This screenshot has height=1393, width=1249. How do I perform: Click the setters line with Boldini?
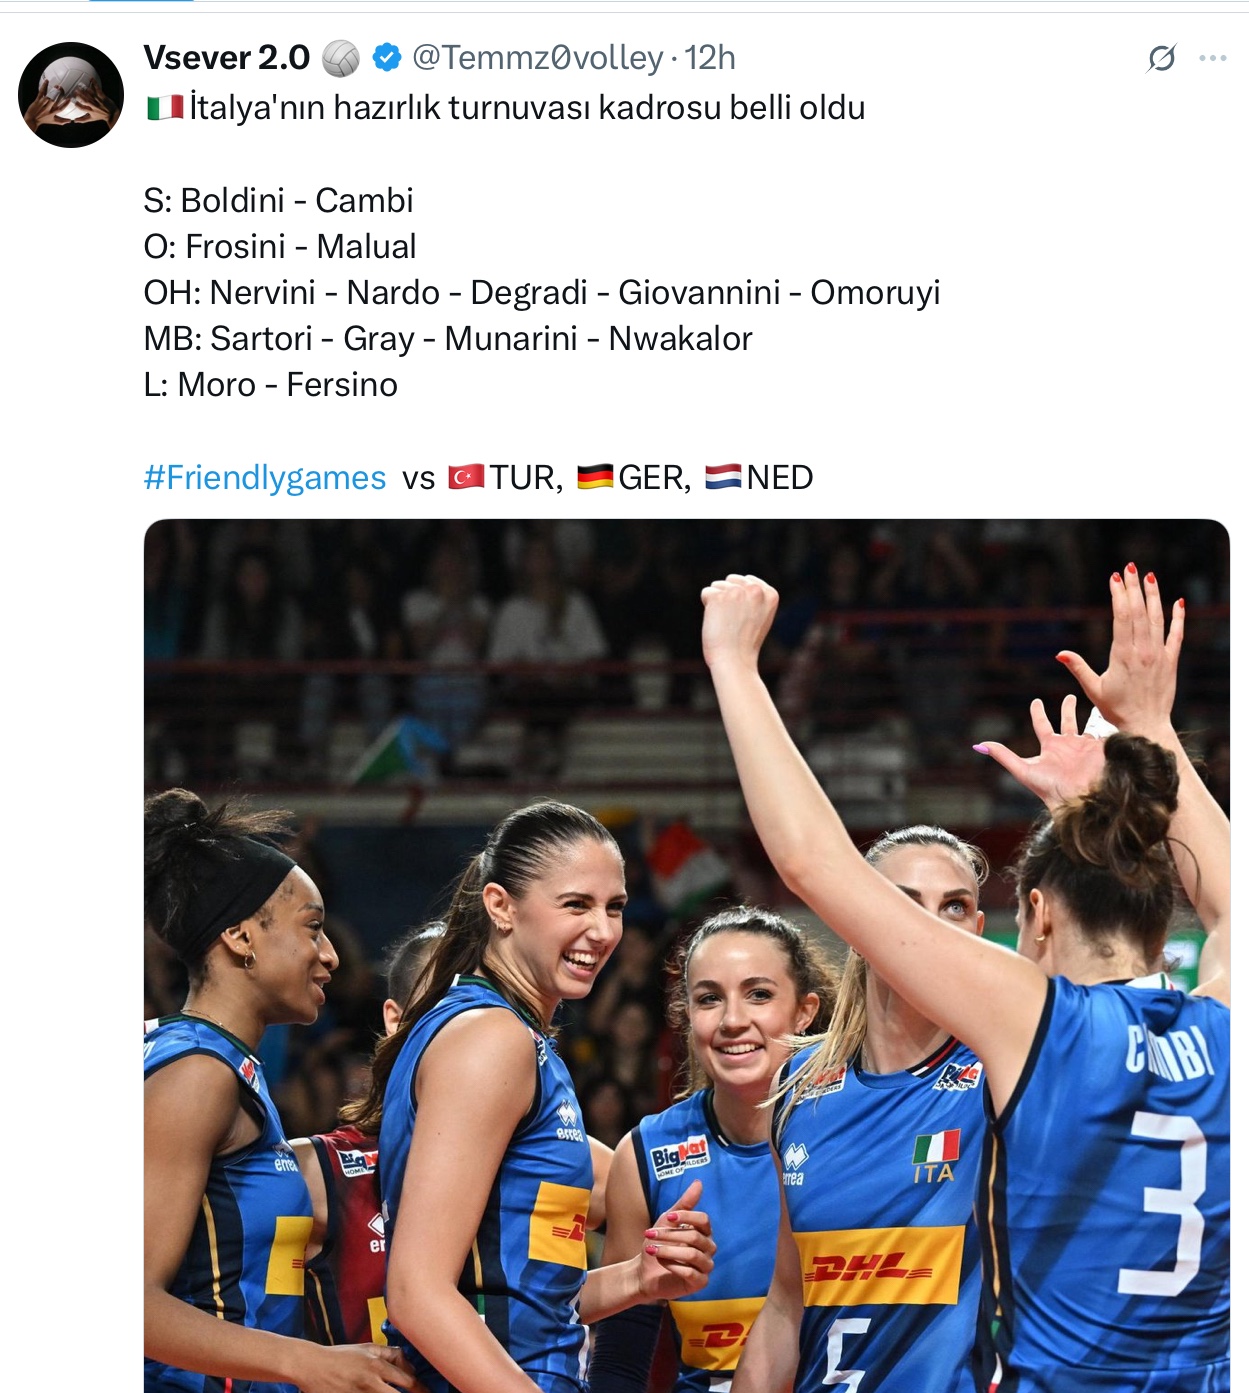tap(278, 200)
